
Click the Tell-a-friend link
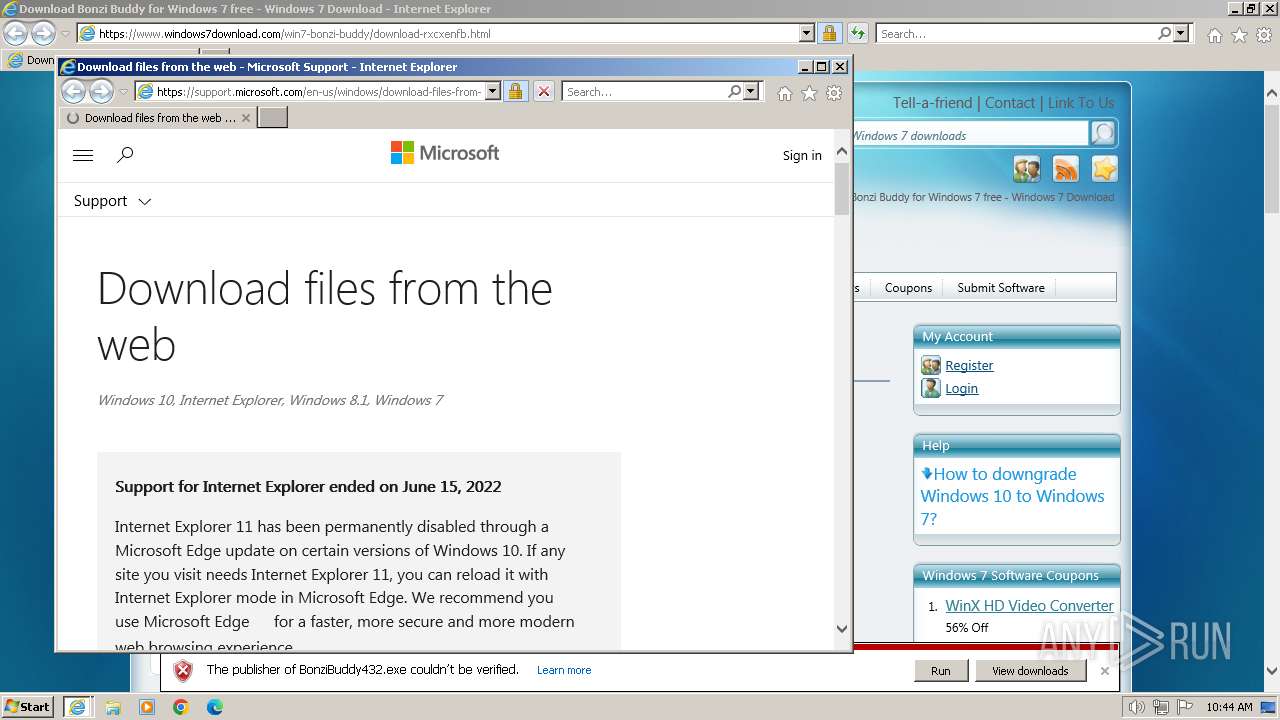coord(932,103)
